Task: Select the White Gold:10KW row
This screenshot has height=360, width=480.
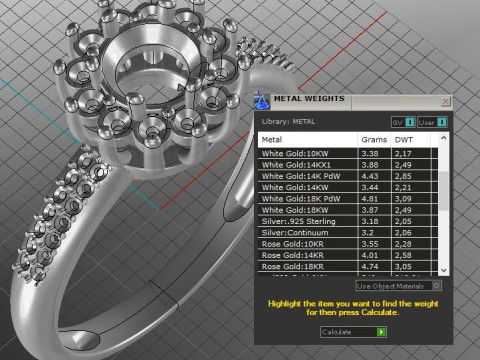Action: [x=348, y=154]
